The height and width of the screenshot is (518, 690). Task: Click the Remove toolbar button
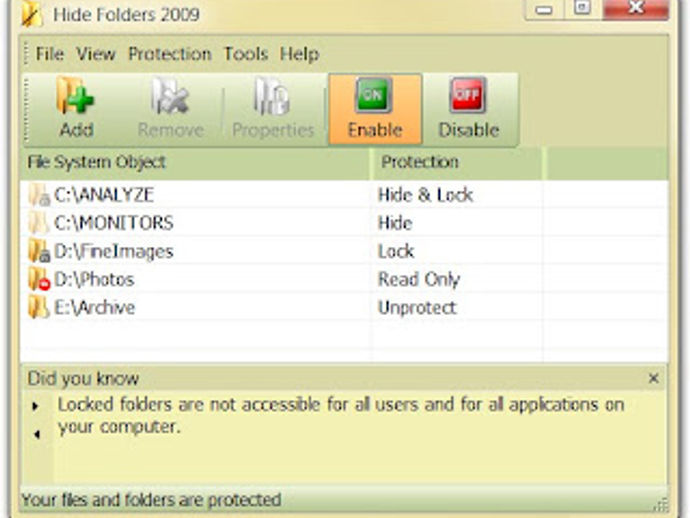pyautogui.click(x=170, y=108)
